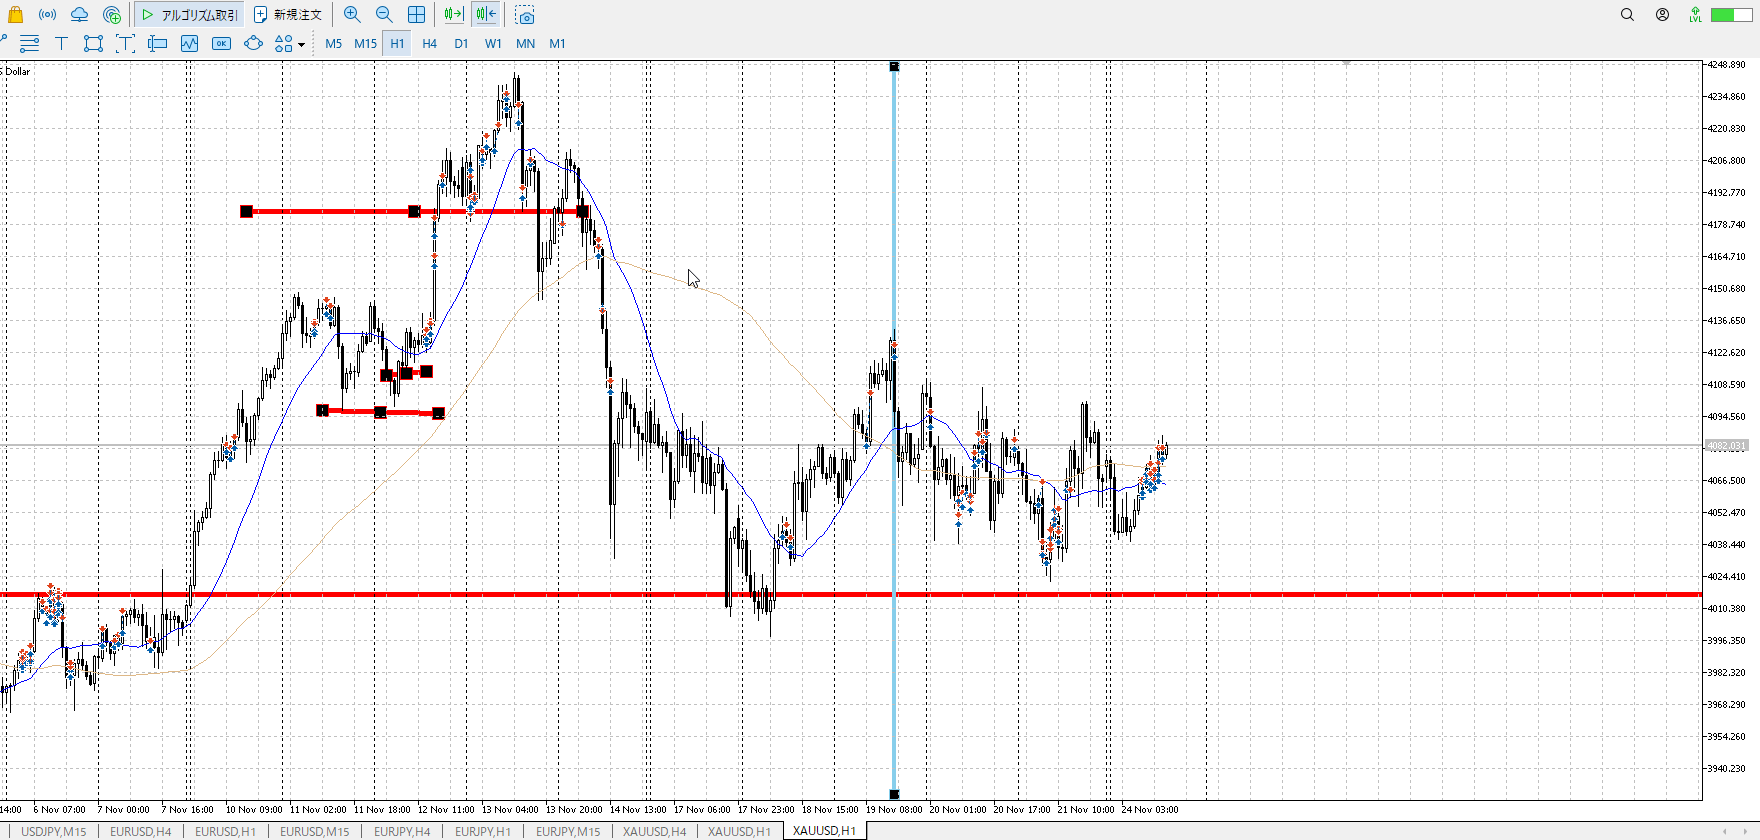
Task: Switch to the USDJPY,M15 chart tab
Action: 53,831
